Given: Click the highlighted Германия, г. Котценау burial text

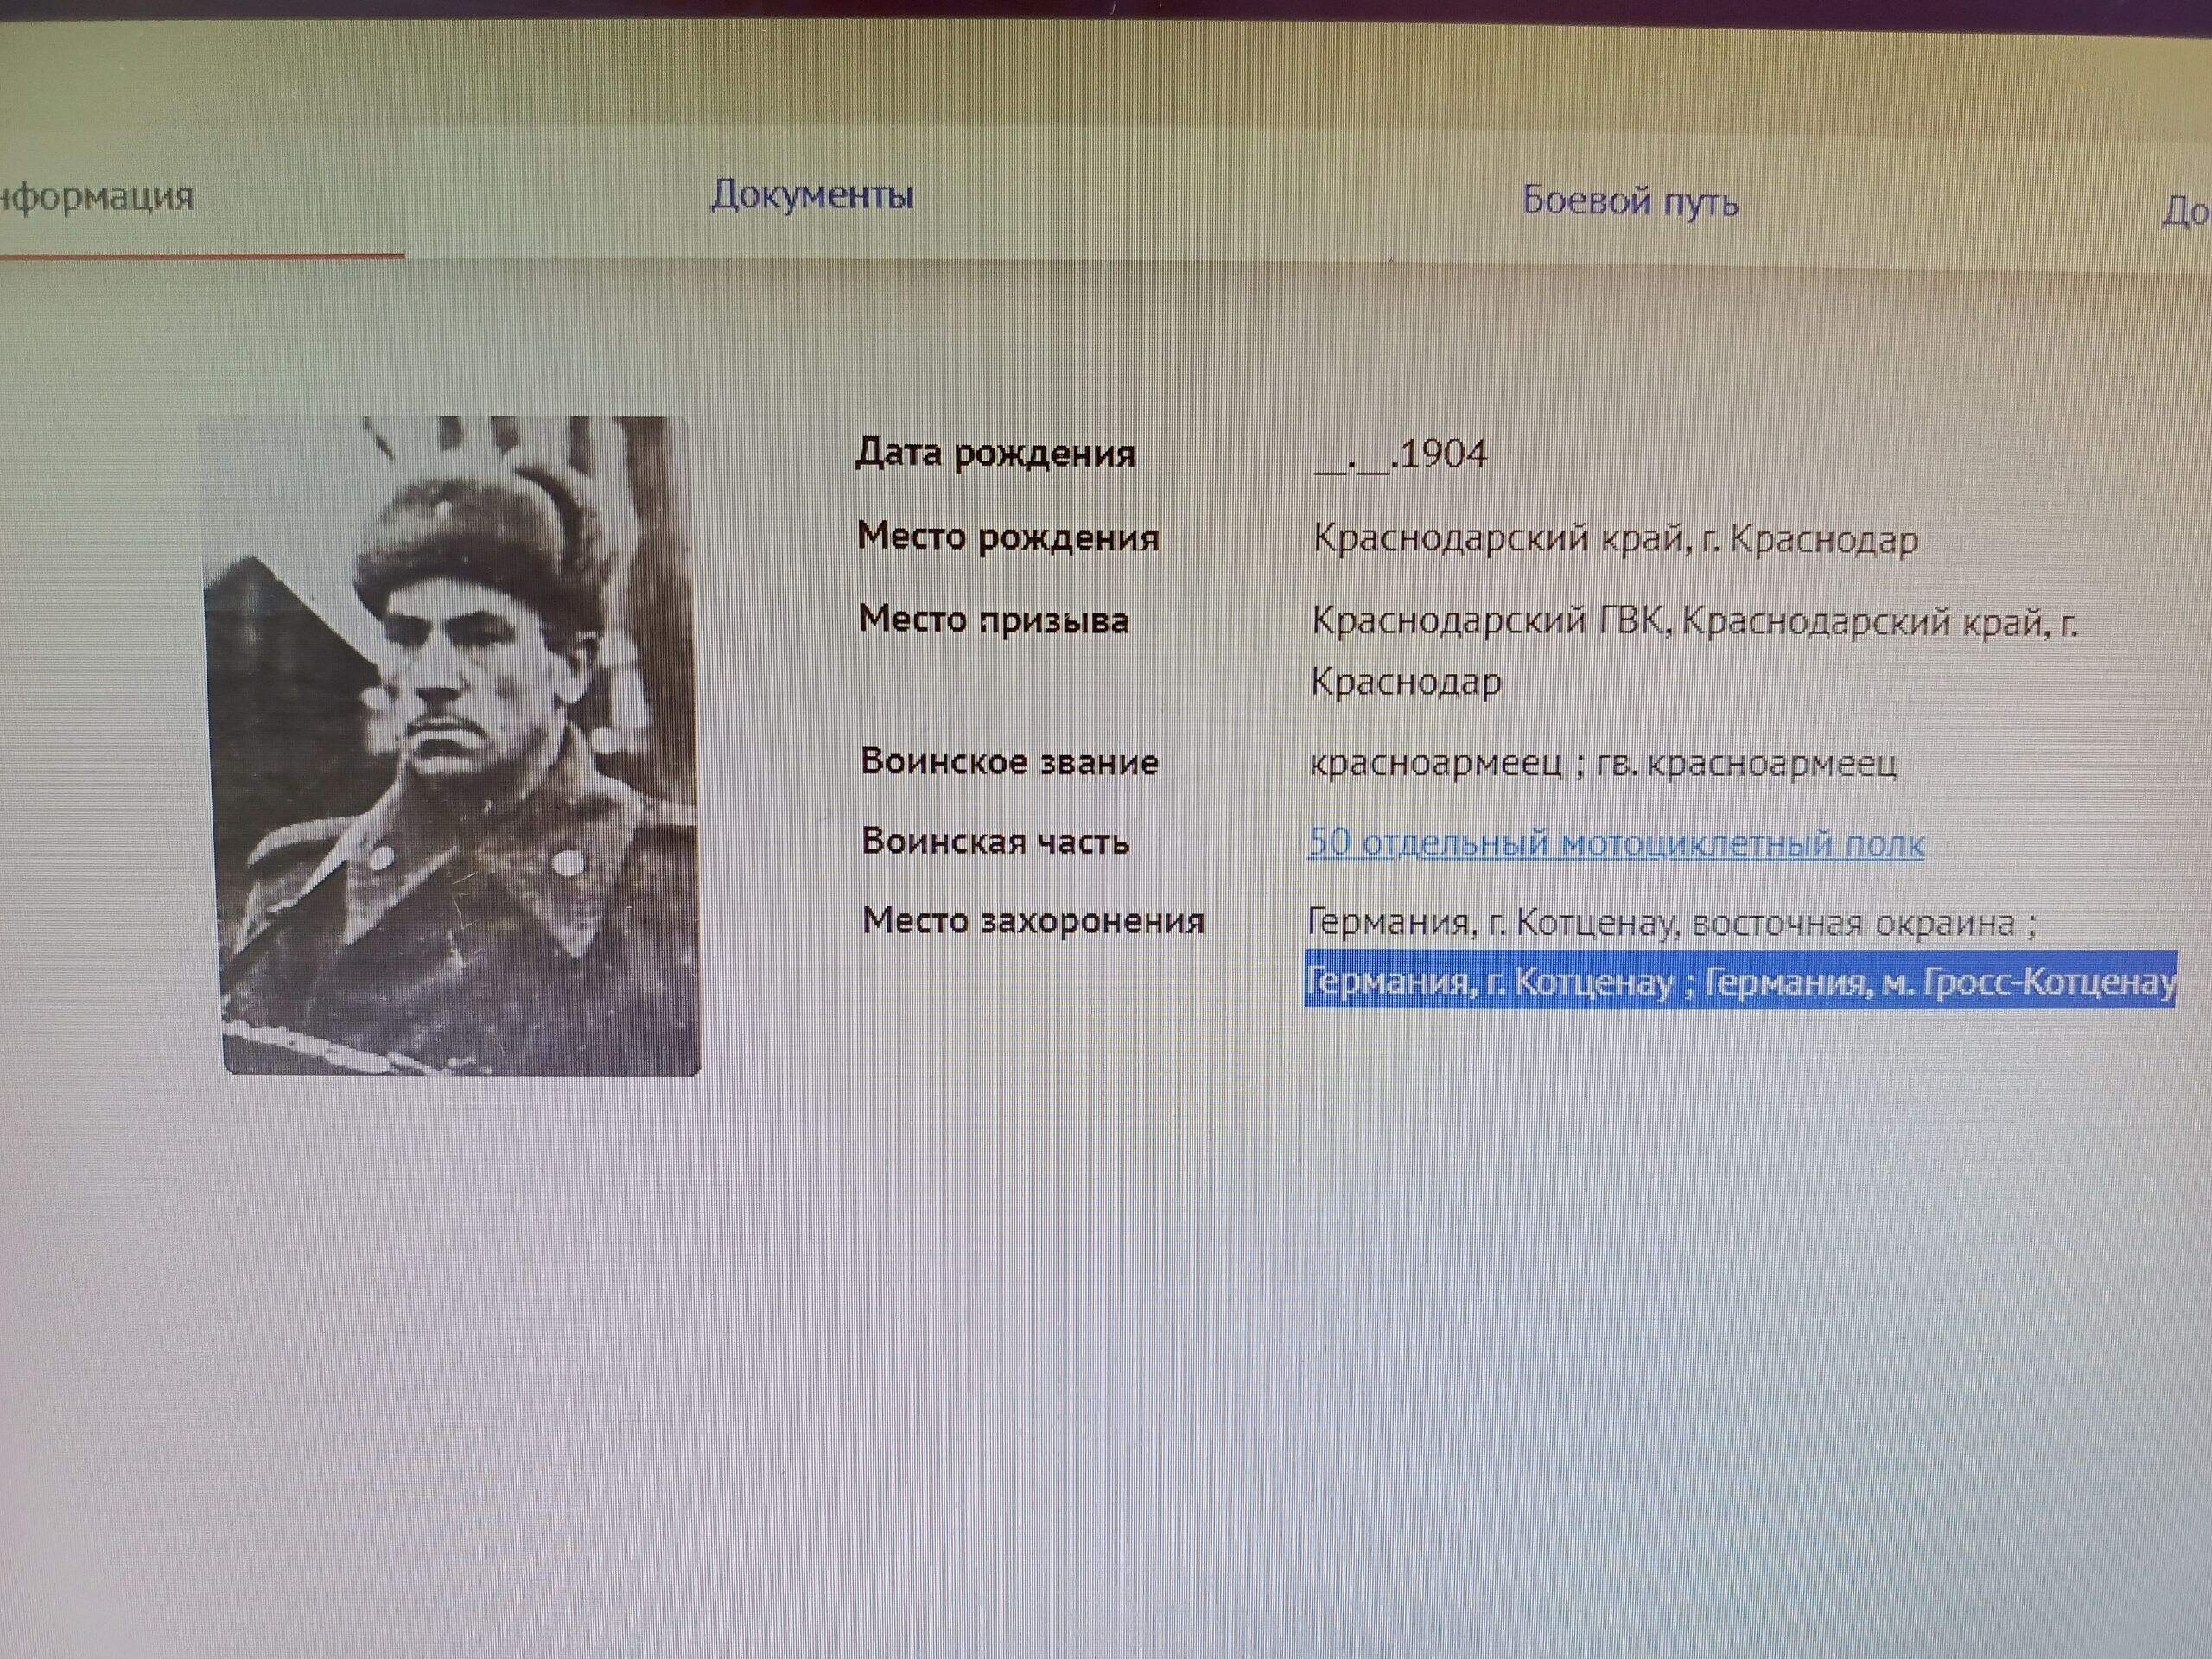Looking at the screenshot, I should pyautogui.click(x=1740, y=980).
